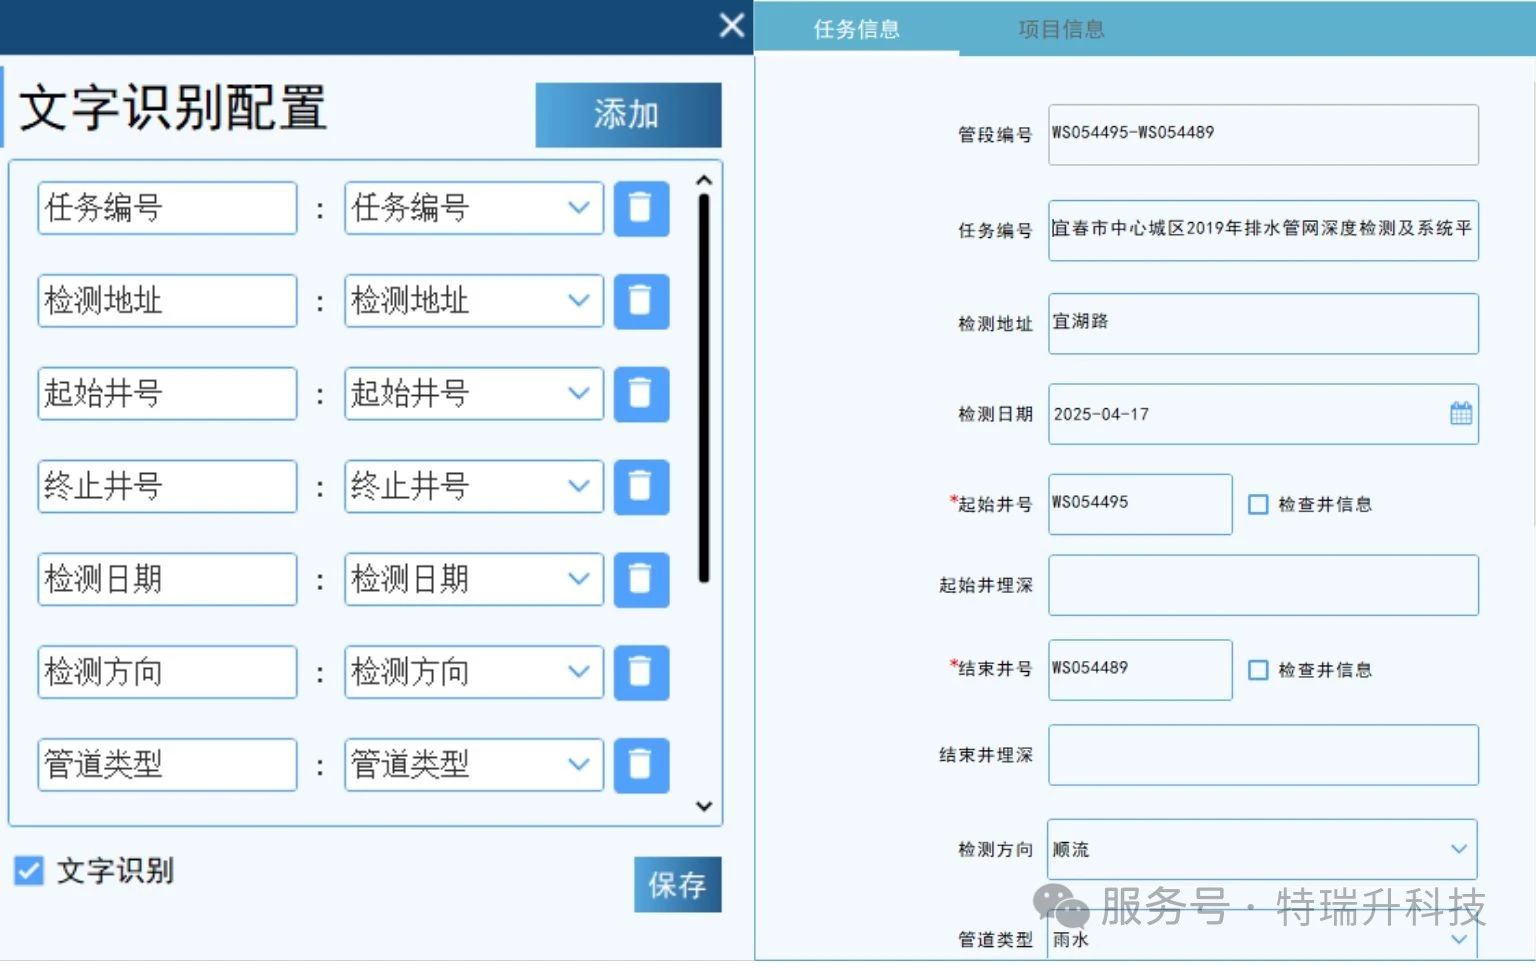Toggle the 文字识别 checkbox
The height and width of the screenshot is (968, 1536).
[29, 871]
